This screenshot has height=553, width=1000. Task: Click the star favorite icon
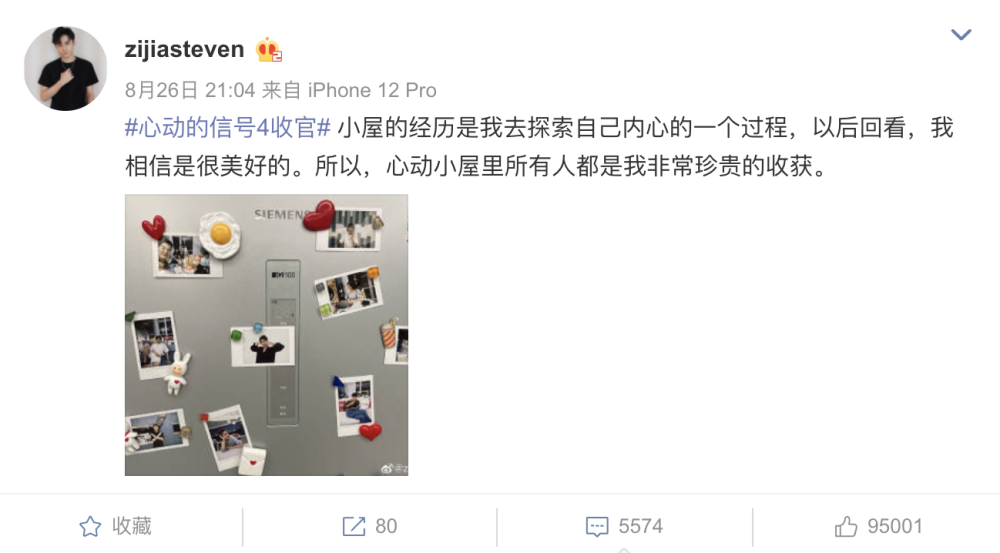(x=90, y=526)
